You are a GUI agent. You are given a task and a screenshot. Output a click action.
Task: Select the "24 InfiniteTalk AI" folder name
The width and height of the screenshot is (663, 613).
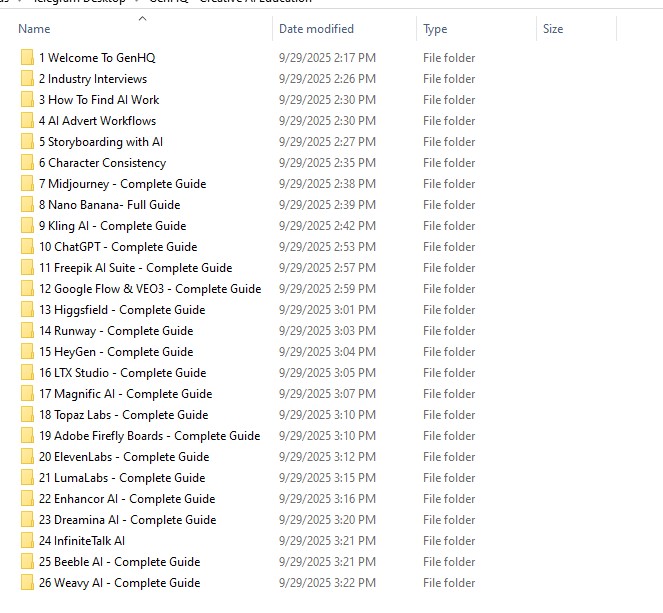(x=82, y=541)
